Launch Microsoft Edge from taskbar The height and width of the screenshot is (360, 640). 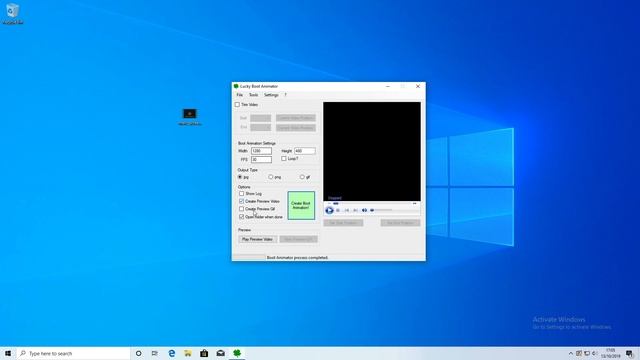171,353
